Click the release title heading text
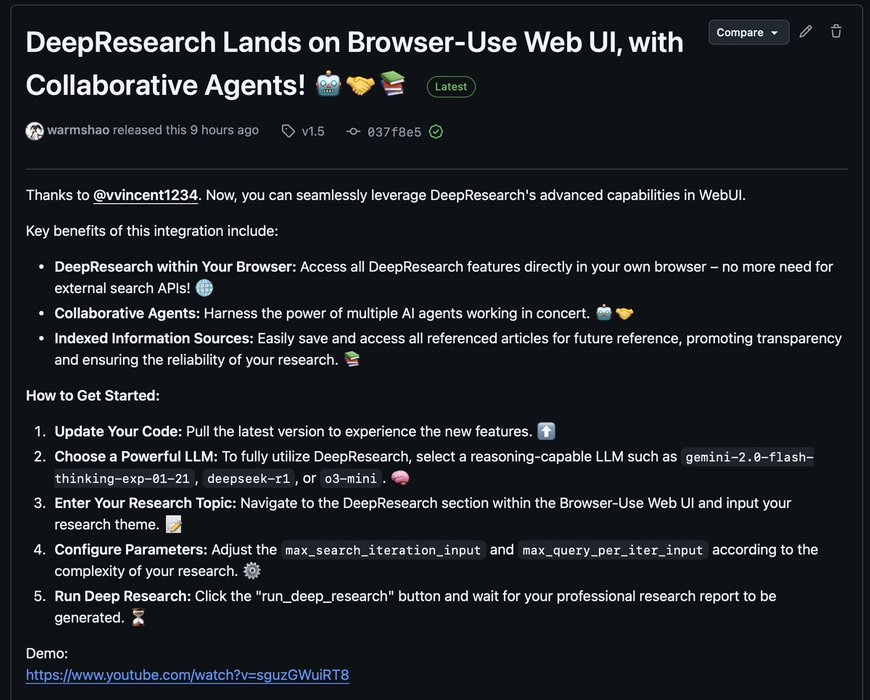This screenshot has height=700, width=870. click(355, 63)
